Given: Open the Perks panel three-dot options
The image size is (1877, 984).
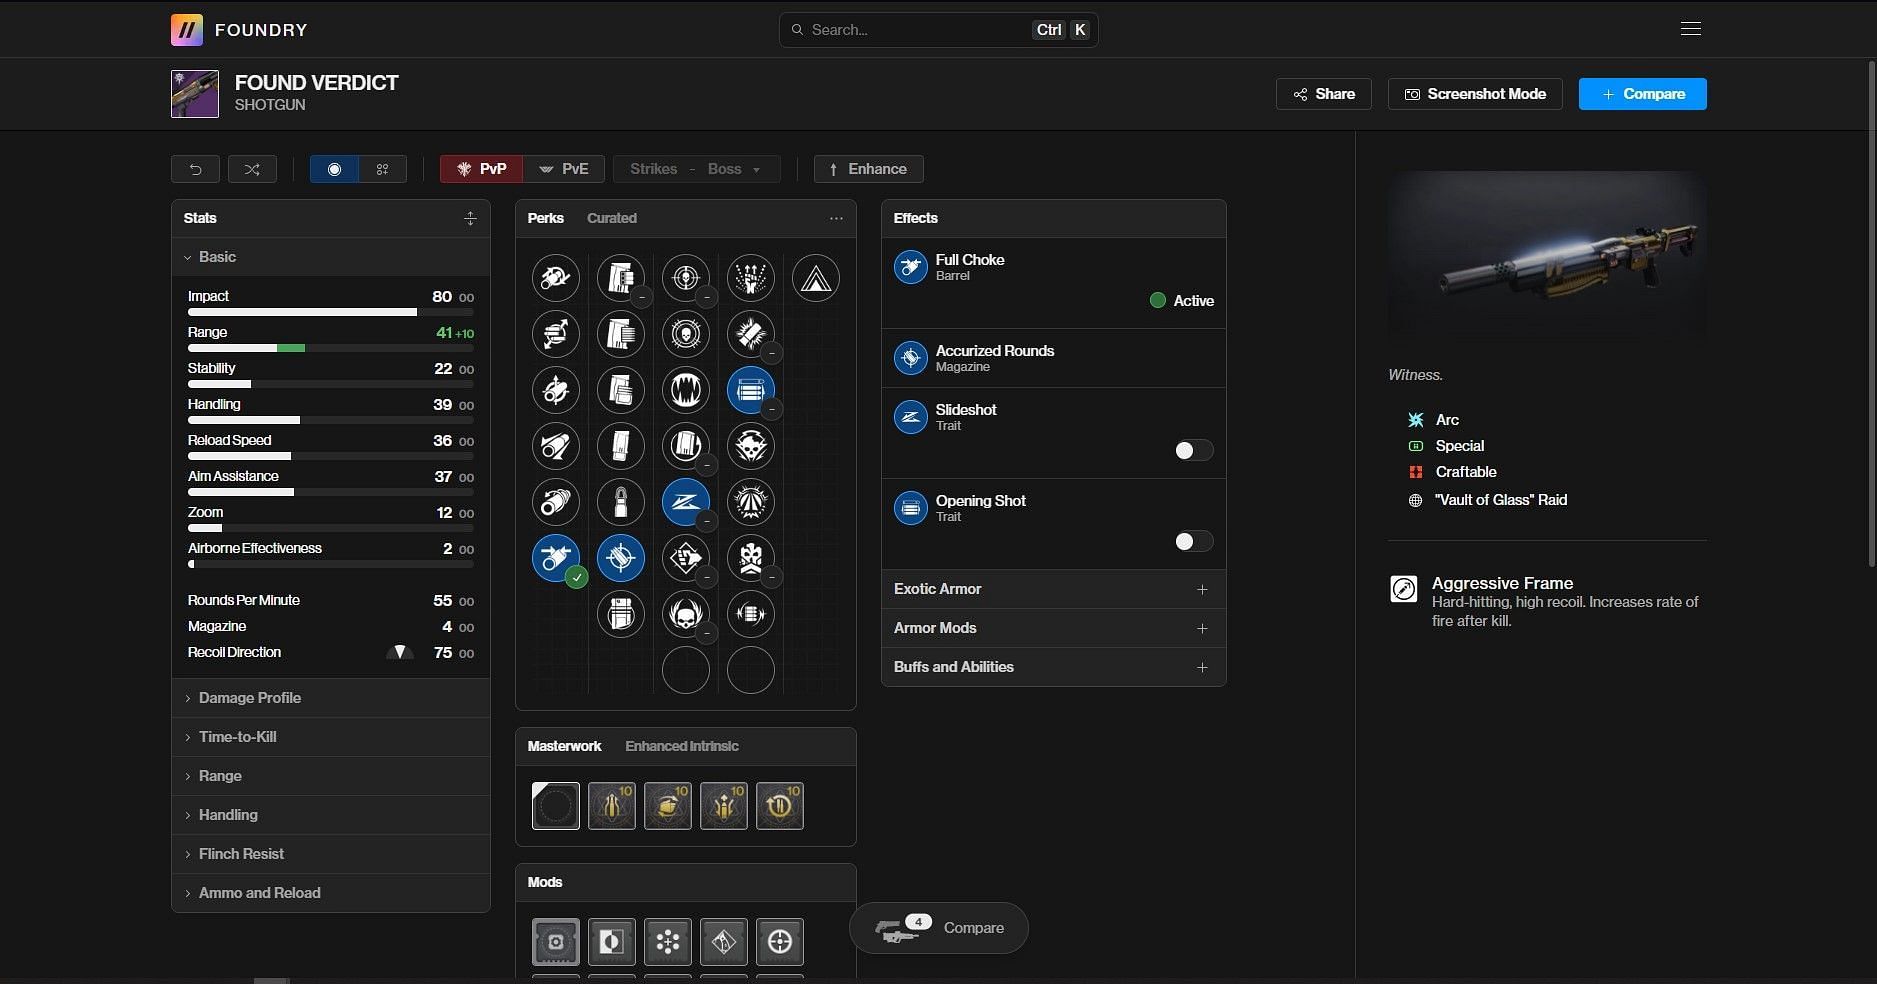Looking at the screenshot, I should pos(836,218).
